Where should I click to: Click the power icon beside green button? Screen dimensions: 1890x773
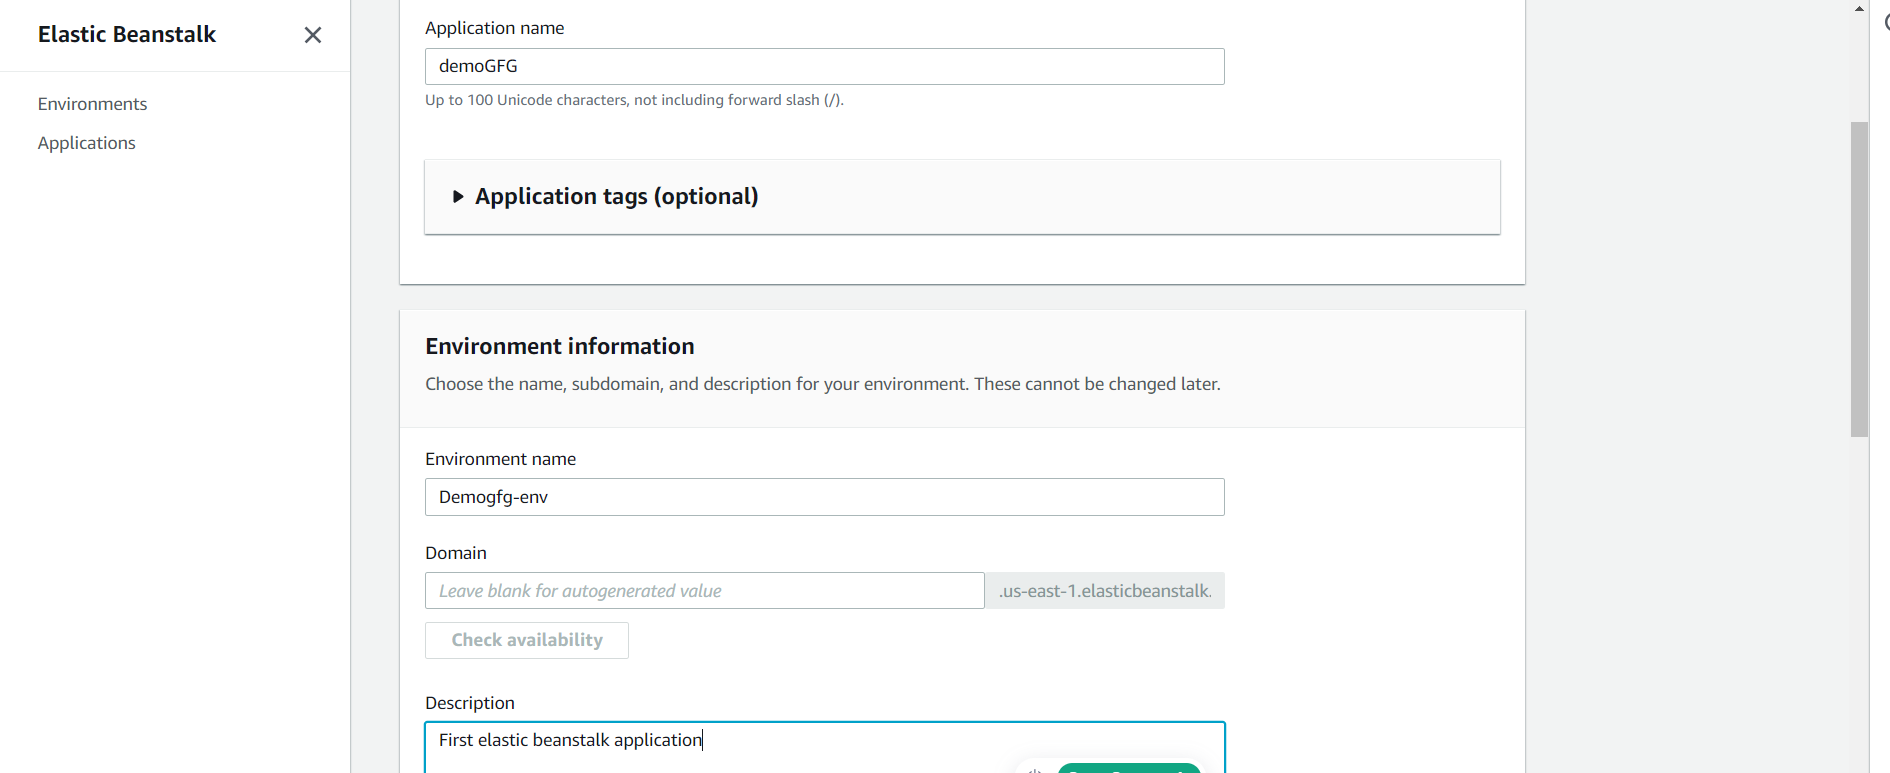pyautogui.click(x=1036, y=769)
